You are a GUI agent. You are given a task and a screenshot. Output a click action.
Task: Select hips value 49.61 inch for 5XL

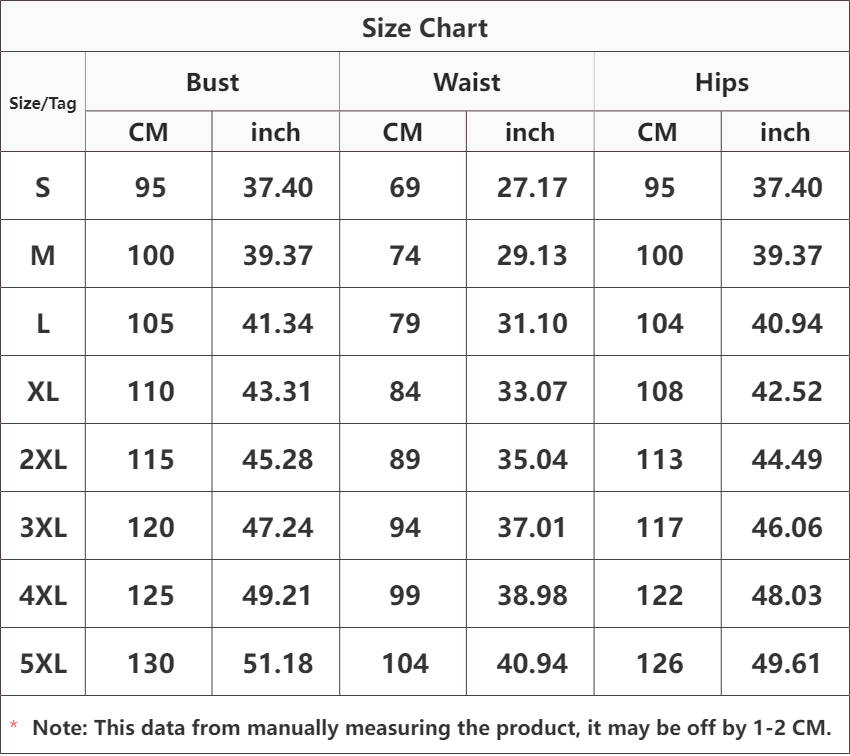786,663
